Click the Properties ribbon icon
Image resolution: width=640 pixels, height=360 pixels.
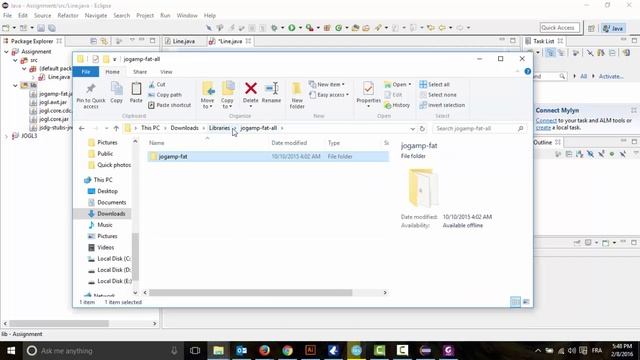(x=368, y=89)
